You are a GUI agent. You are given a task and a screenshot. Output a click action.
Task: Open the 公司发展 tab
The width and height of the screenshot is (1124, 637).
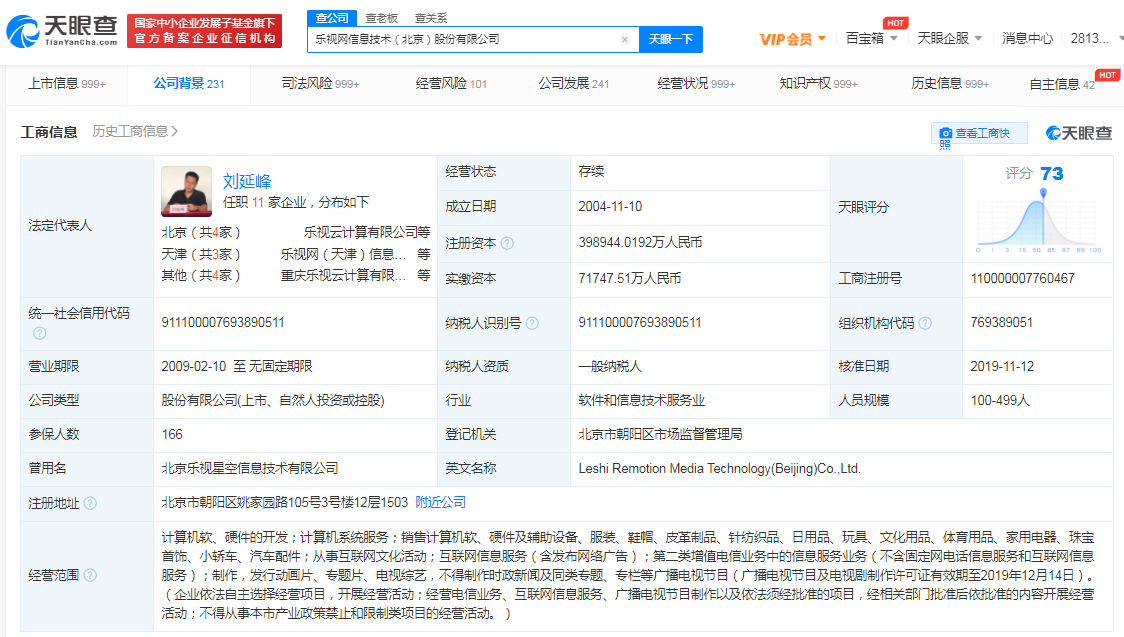click(x=573, y=84)
